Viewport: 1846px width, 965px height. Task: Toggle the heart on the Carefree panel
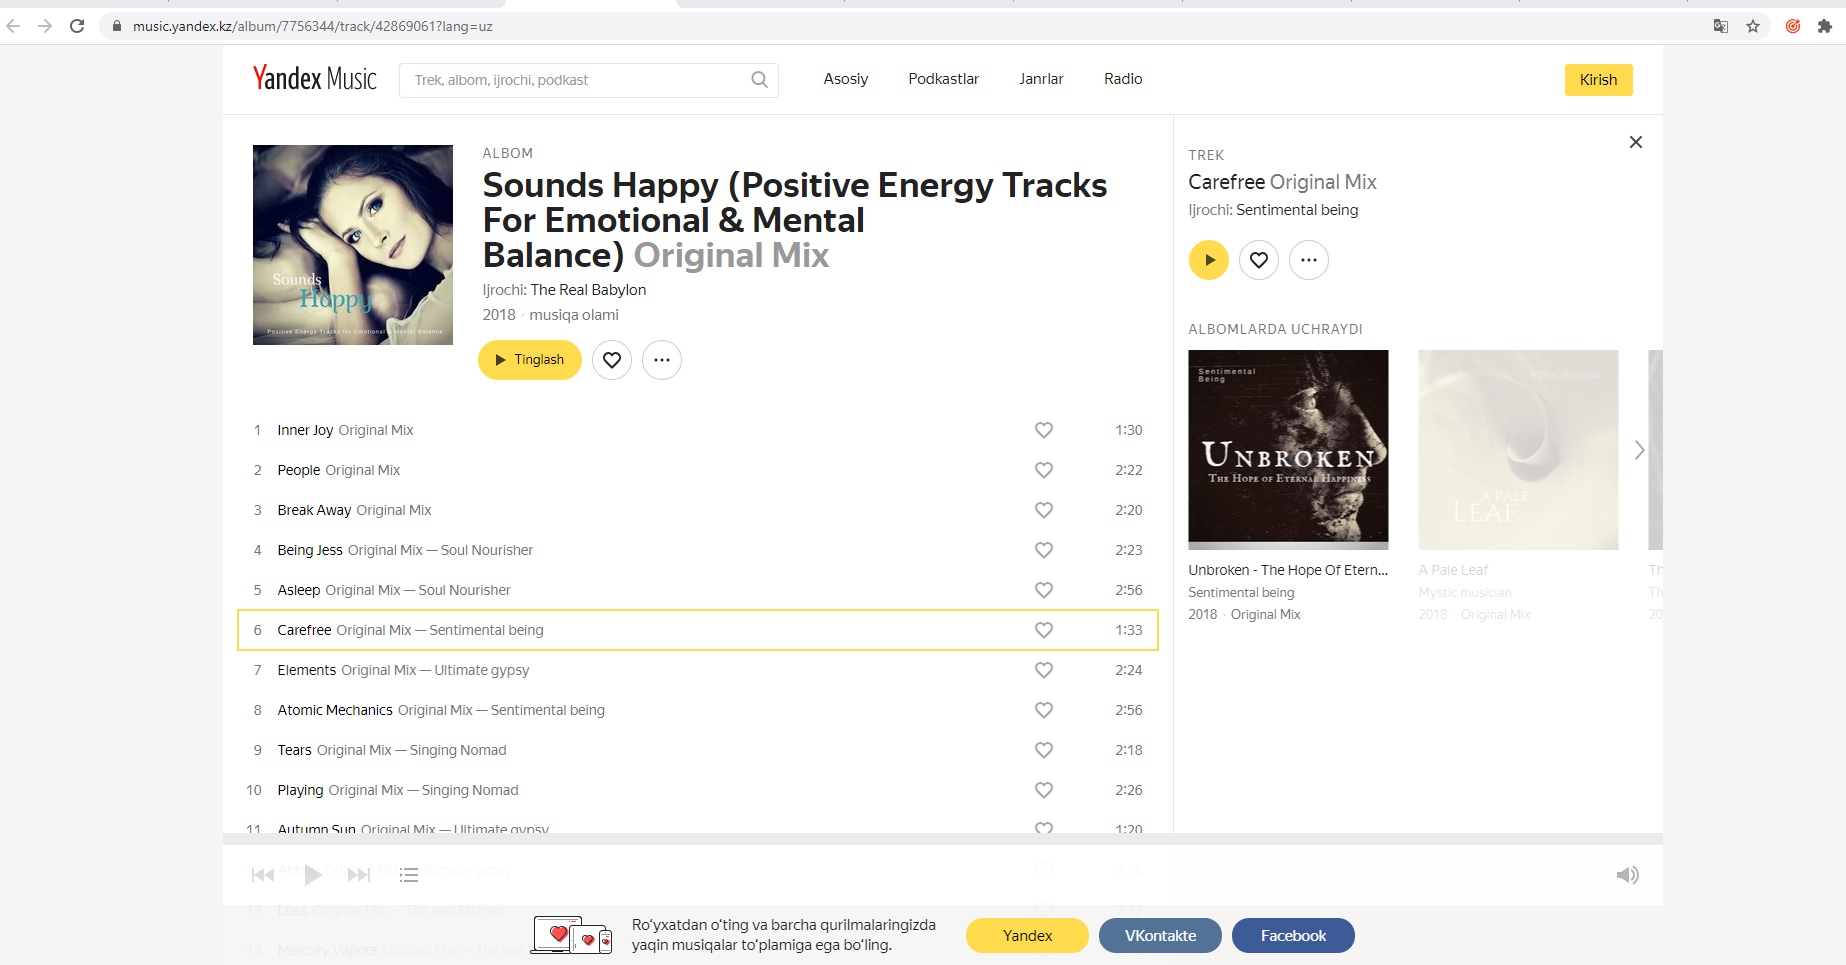pyautogui.click(x=1258, y=260)
